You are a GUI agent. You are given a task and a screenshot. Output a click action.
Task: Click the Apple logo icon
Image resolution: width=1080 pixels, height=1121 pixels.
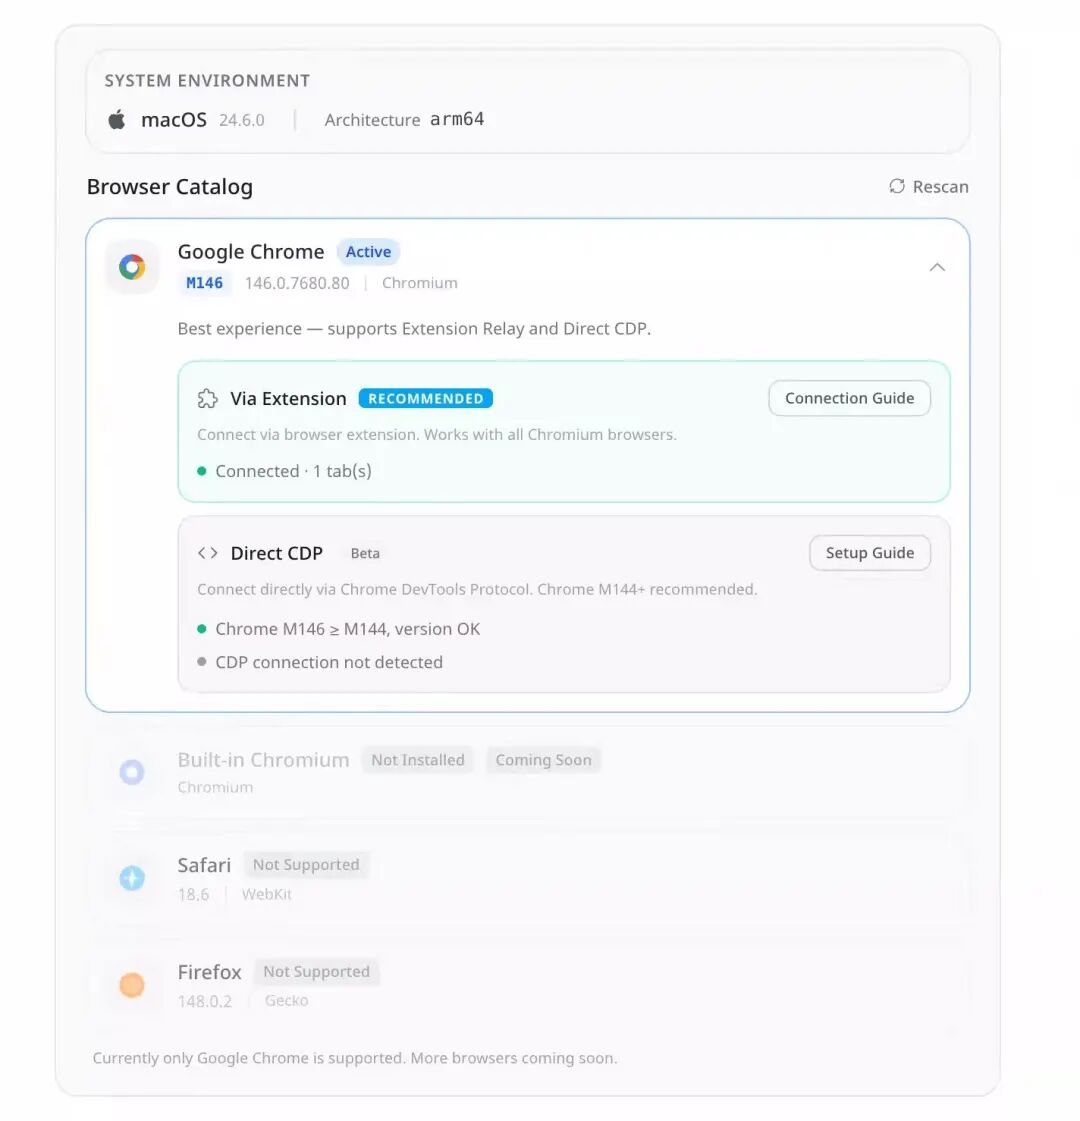(117, 120)
